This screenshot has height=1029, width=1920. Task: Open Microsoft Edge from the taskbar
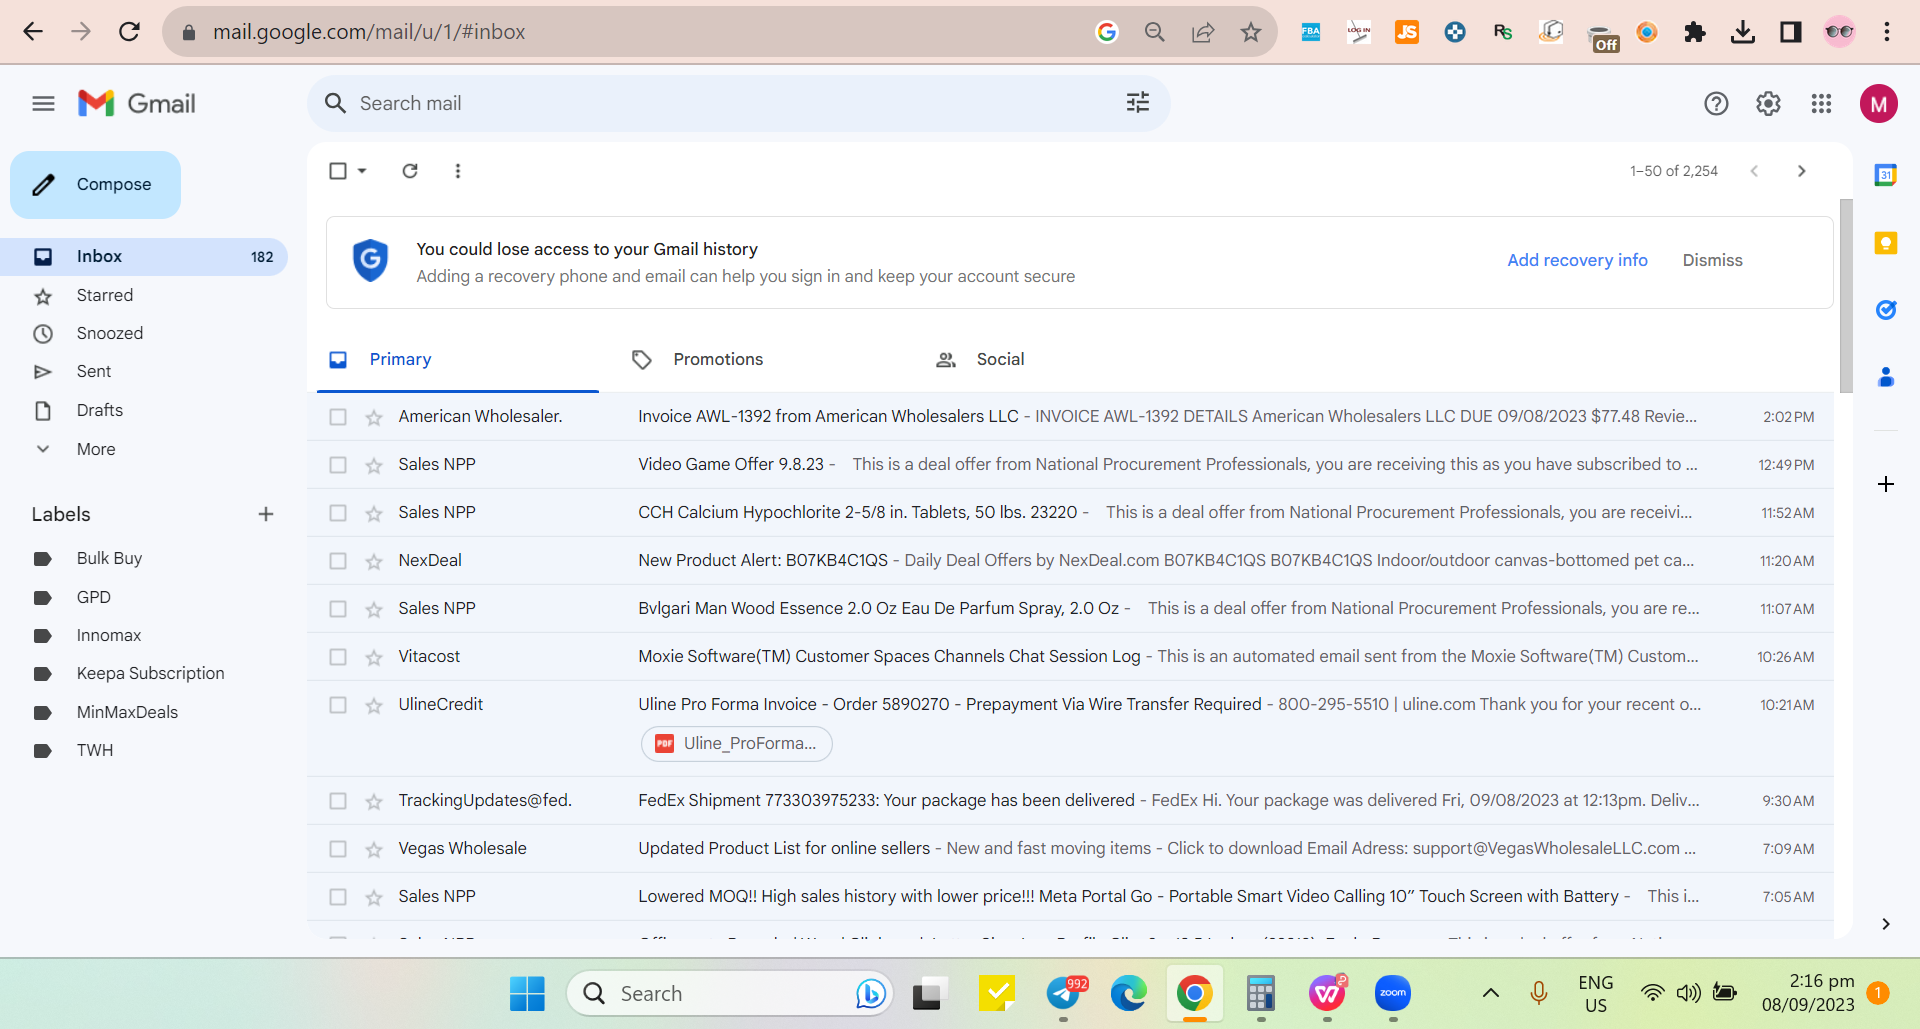click(x=1129, y=993)
